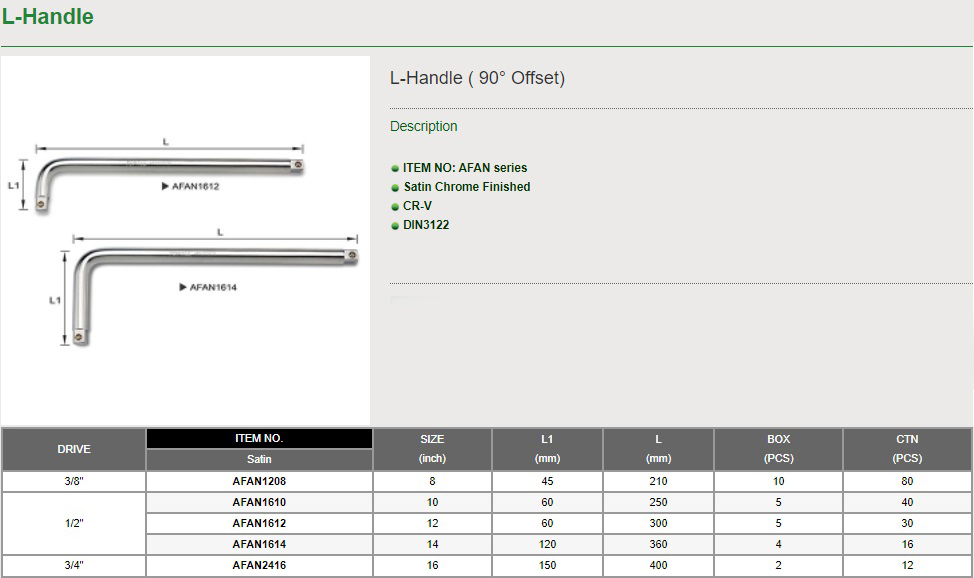Click the SIZE (inch) column header
The image size is (974, 578).
click(432, 449)
